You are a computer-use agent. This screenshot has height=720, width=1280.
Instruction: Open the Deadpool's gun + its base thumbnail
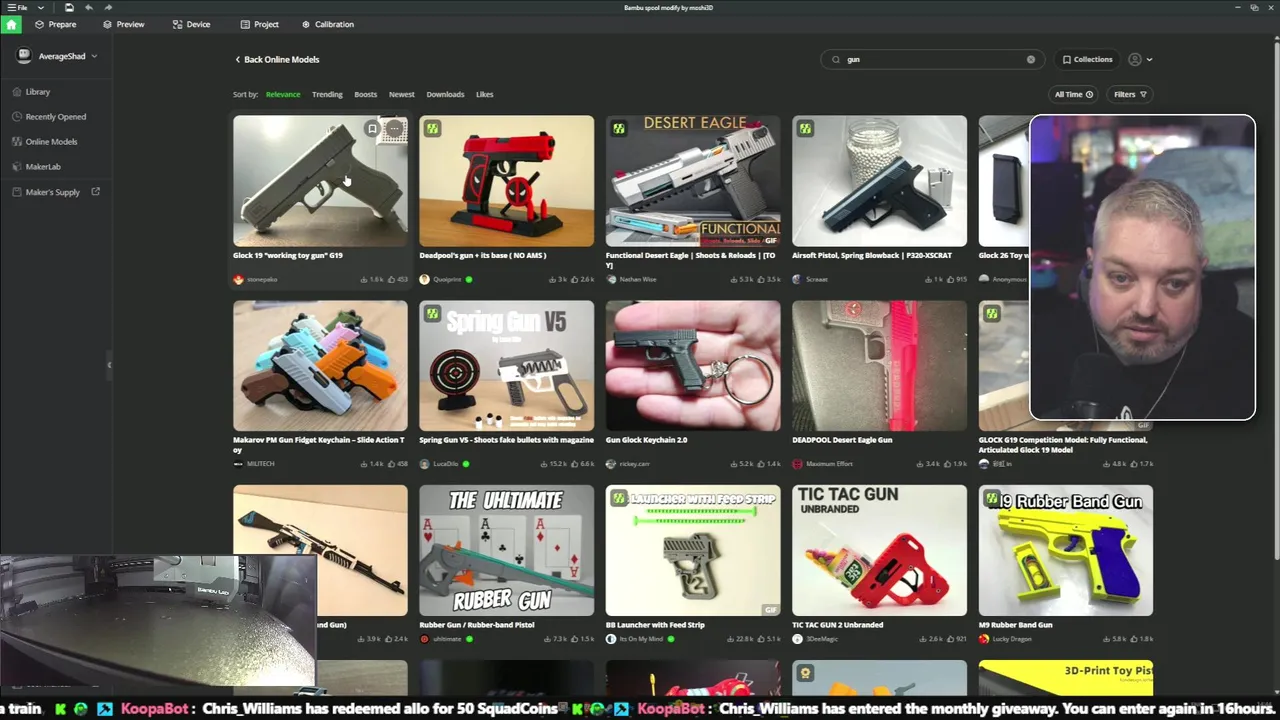click(x=506, y=181)
